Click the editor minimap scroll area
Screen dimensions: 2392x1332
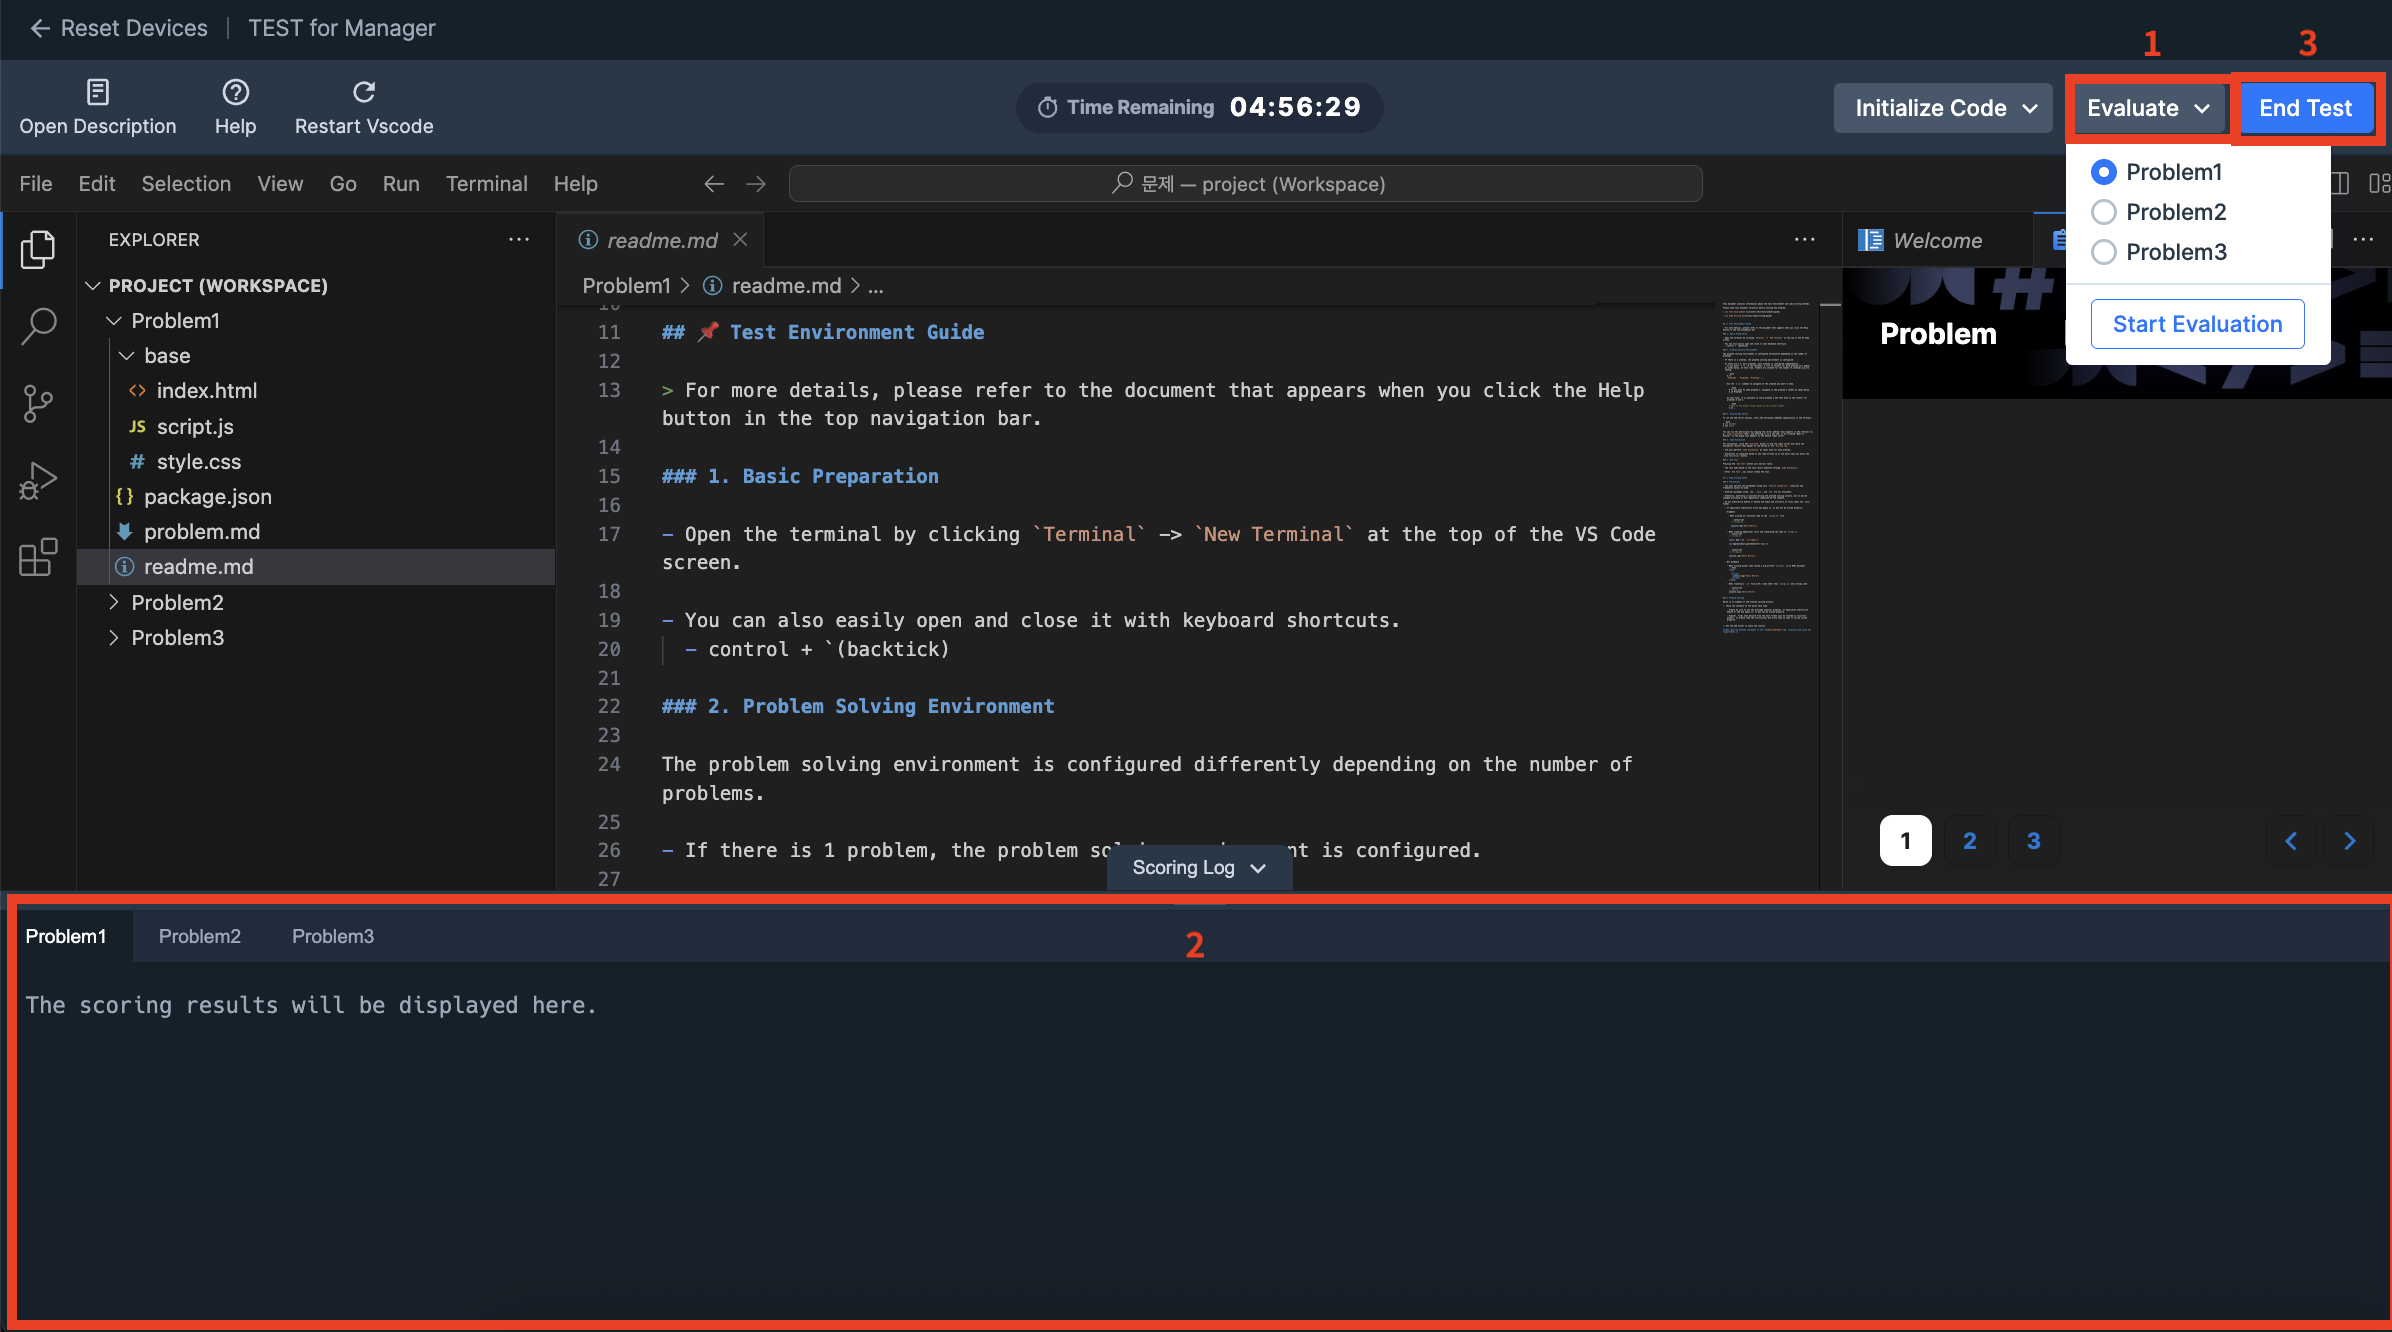tap(1766, 470)
